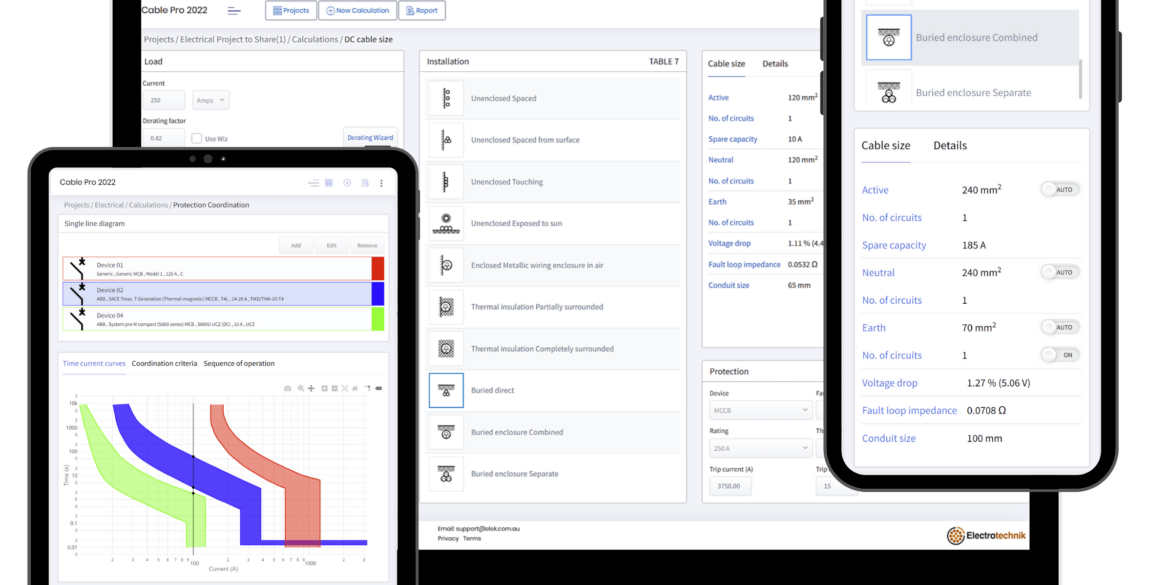Click the green swatch of Device 04
Image resolution: width=1170 pixels, height=585 pixels.
click(378, 319)
